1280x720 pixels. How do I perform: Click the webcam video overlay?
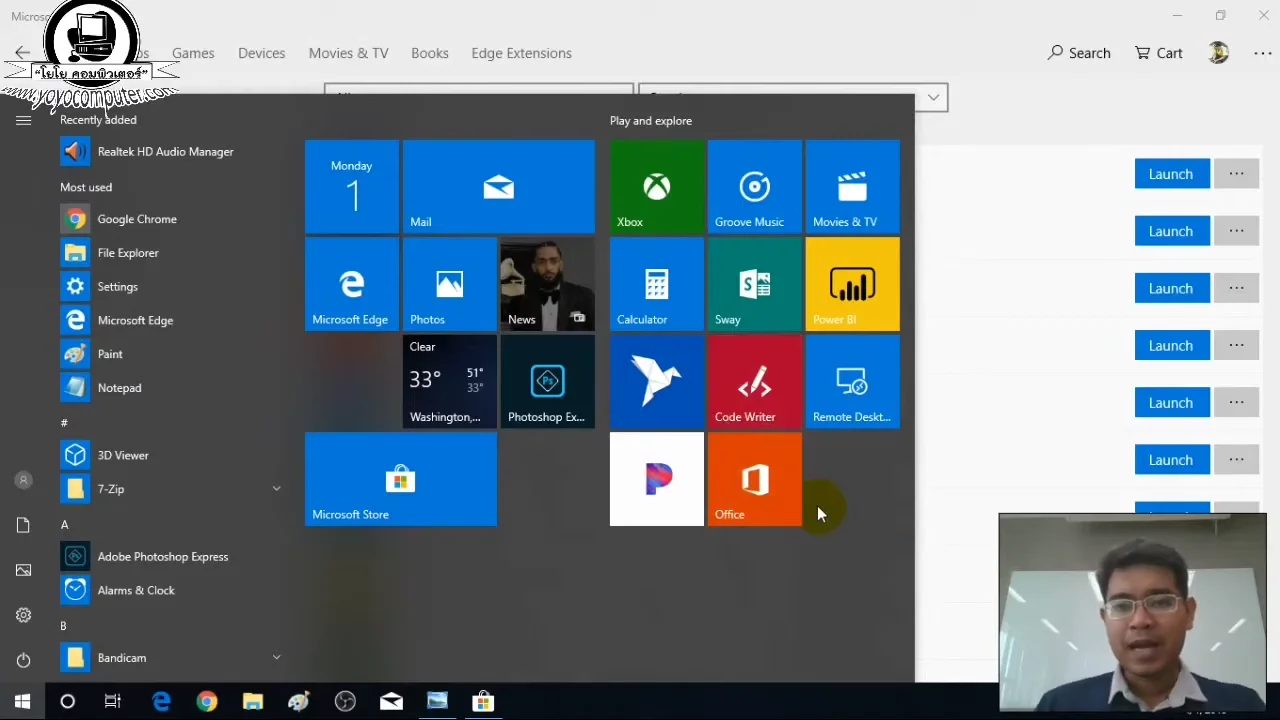tap(1131, 610)
